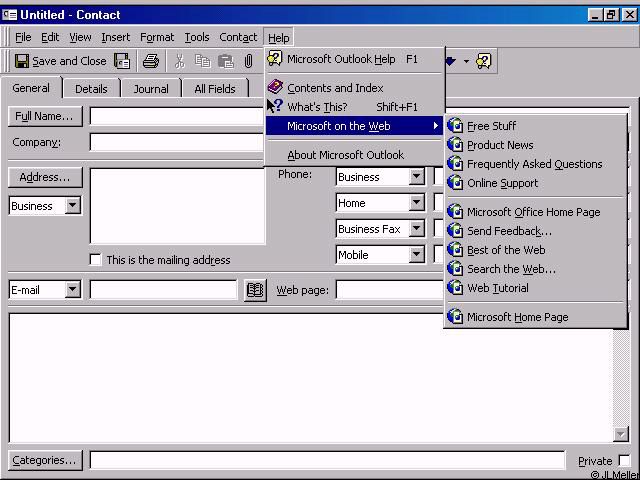Click the globe icon beside Send Feedback
Image resolution: width=640 pixels, height=480 pixels.
point(455,231)
